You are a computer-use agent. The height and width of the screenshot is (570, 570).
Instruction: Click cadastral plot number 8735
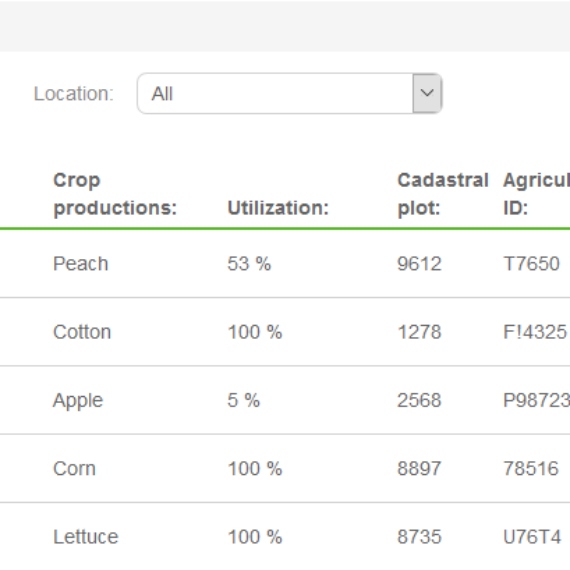point(420,537)
